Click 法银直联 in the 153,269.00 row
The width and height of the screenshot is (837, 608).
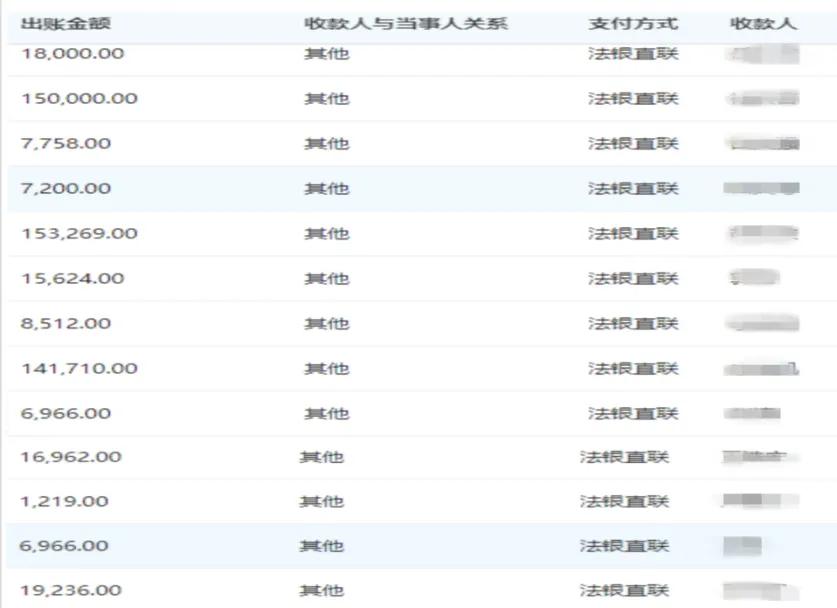[633, 233]
